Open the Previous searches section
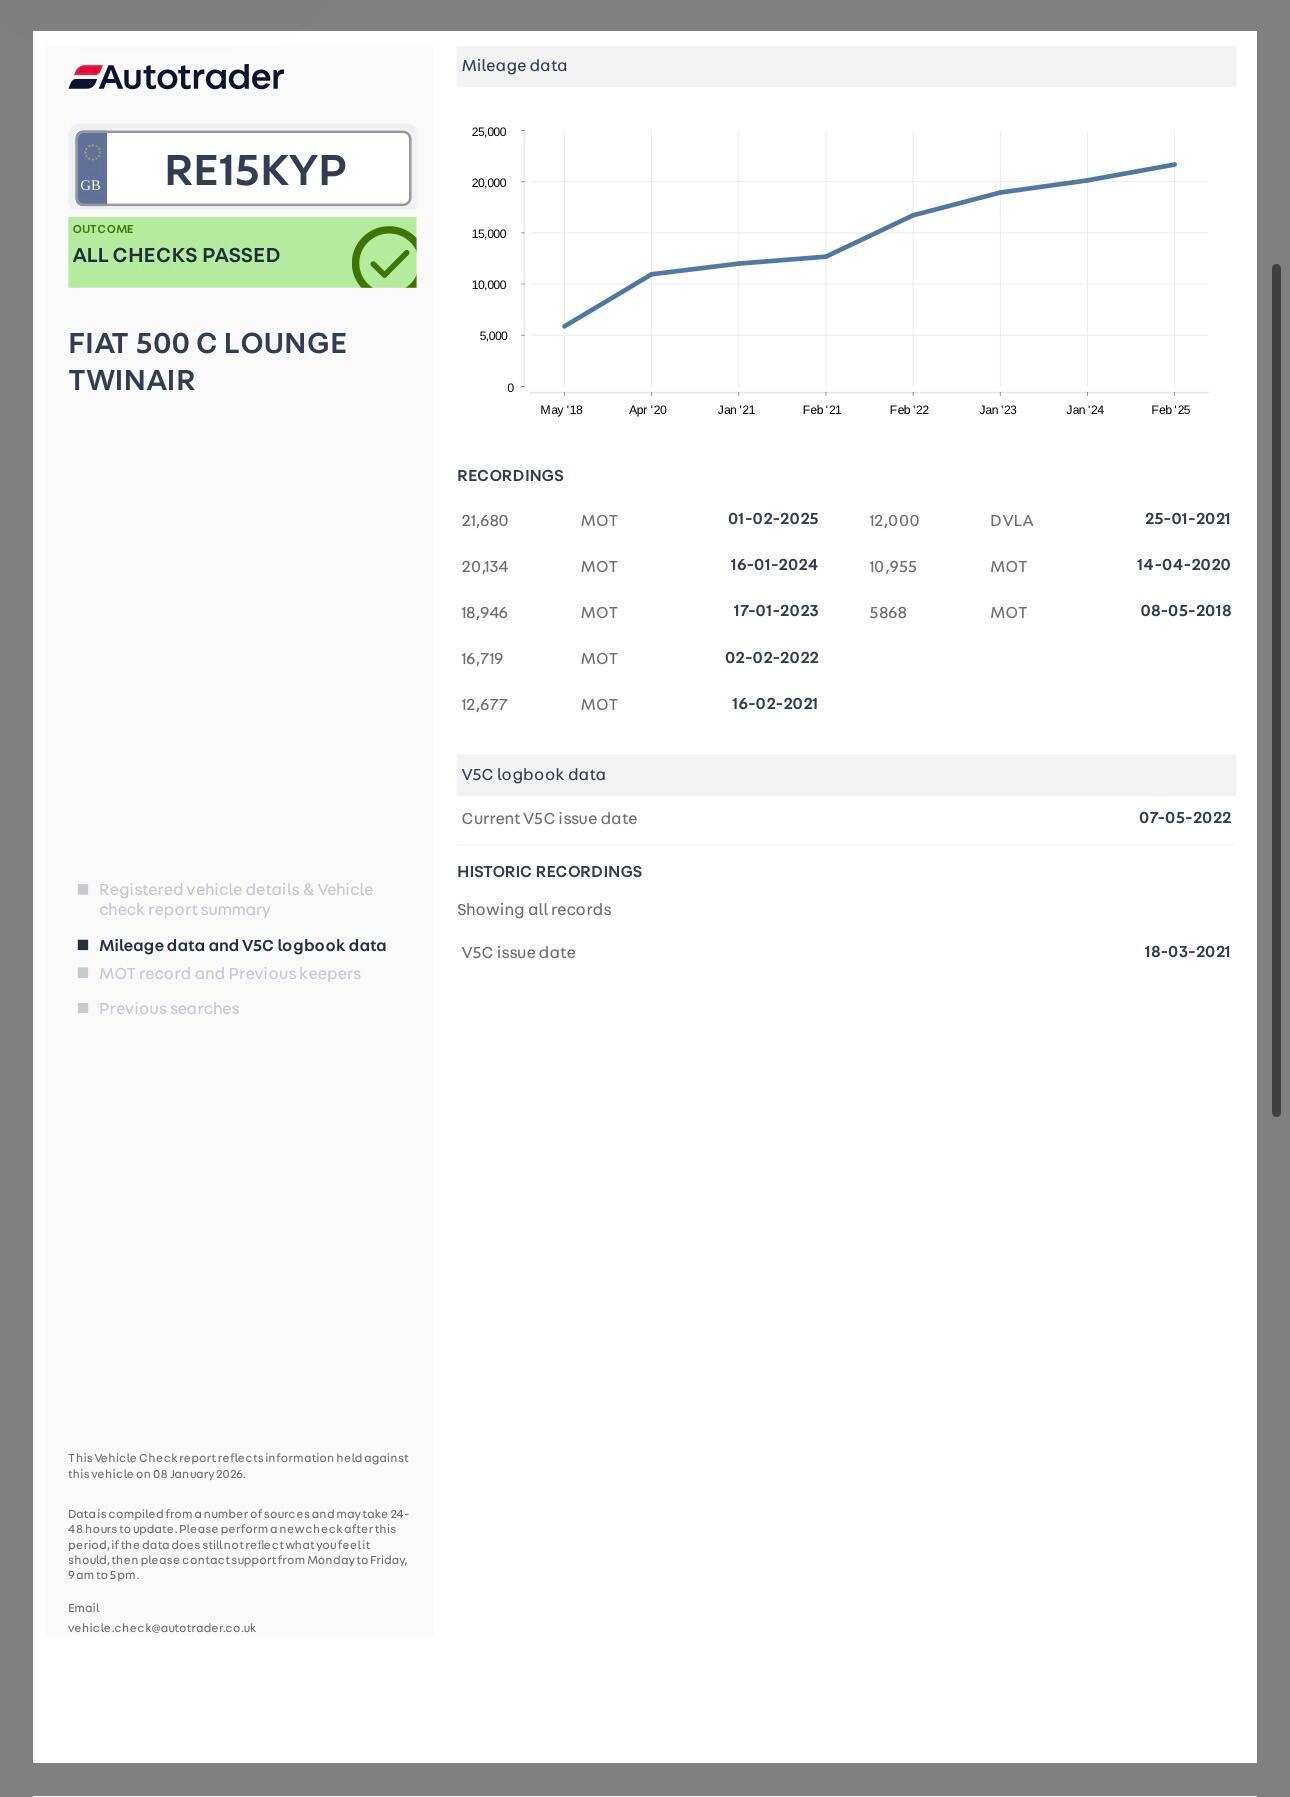The image size is (1290, 1797). coord(169,1008)
